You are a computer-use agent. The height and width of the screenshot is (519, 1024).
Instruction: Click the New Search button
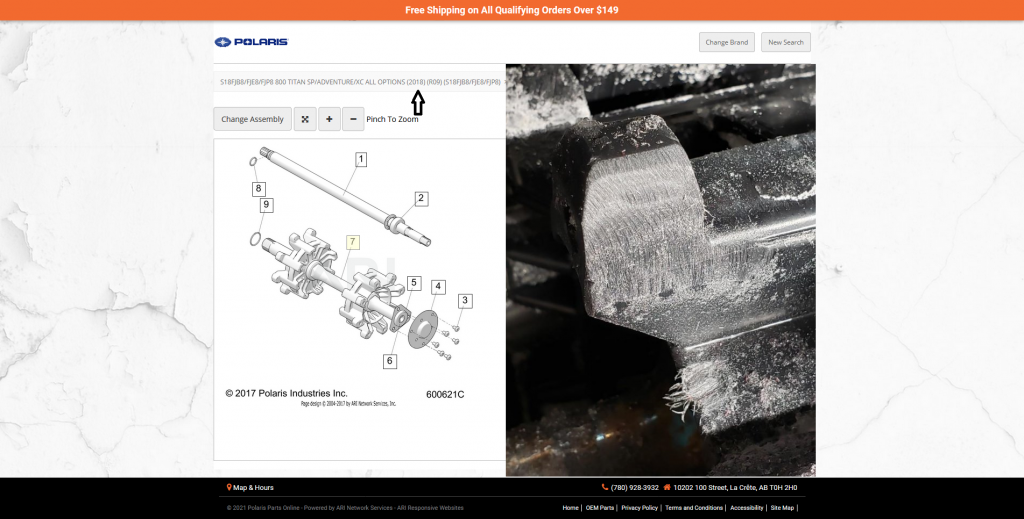785,42
